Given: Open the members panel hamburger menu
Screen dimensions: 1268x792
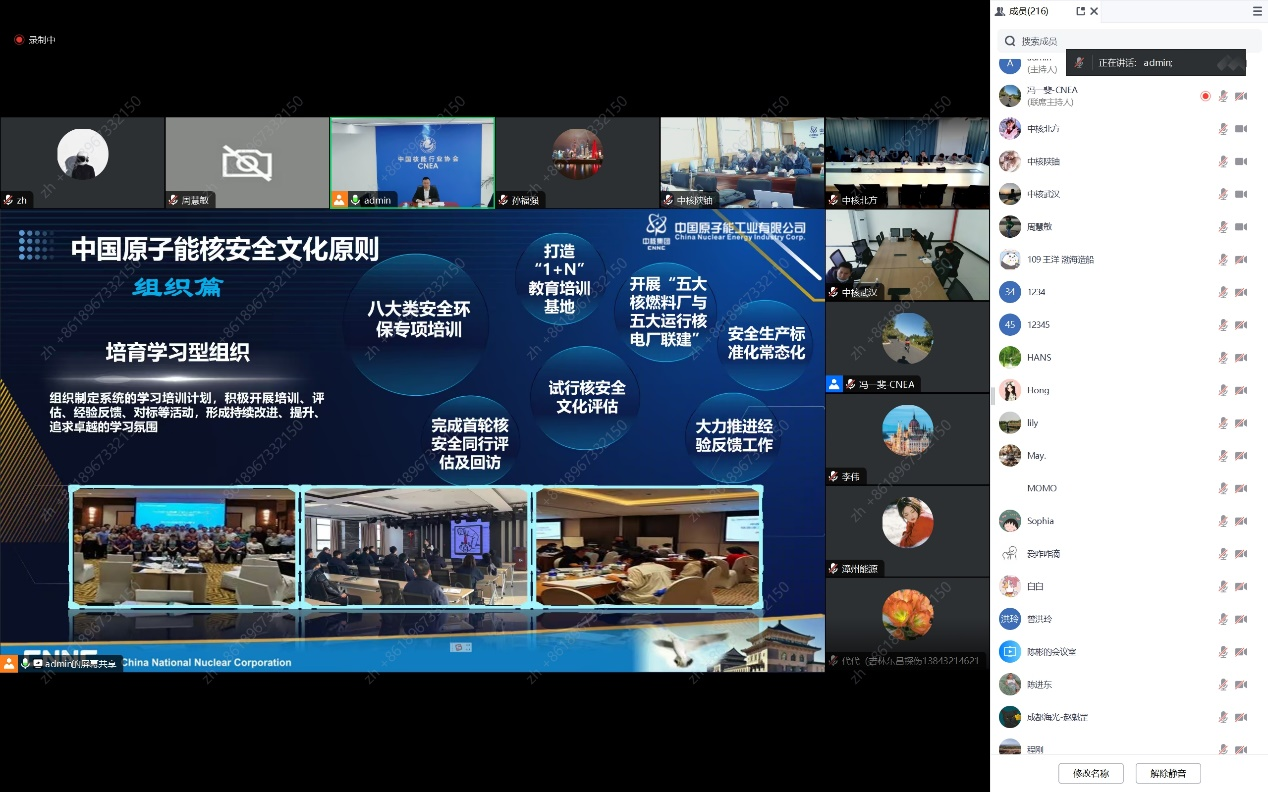Looking at the screenshot, I should pos(1257,11).
